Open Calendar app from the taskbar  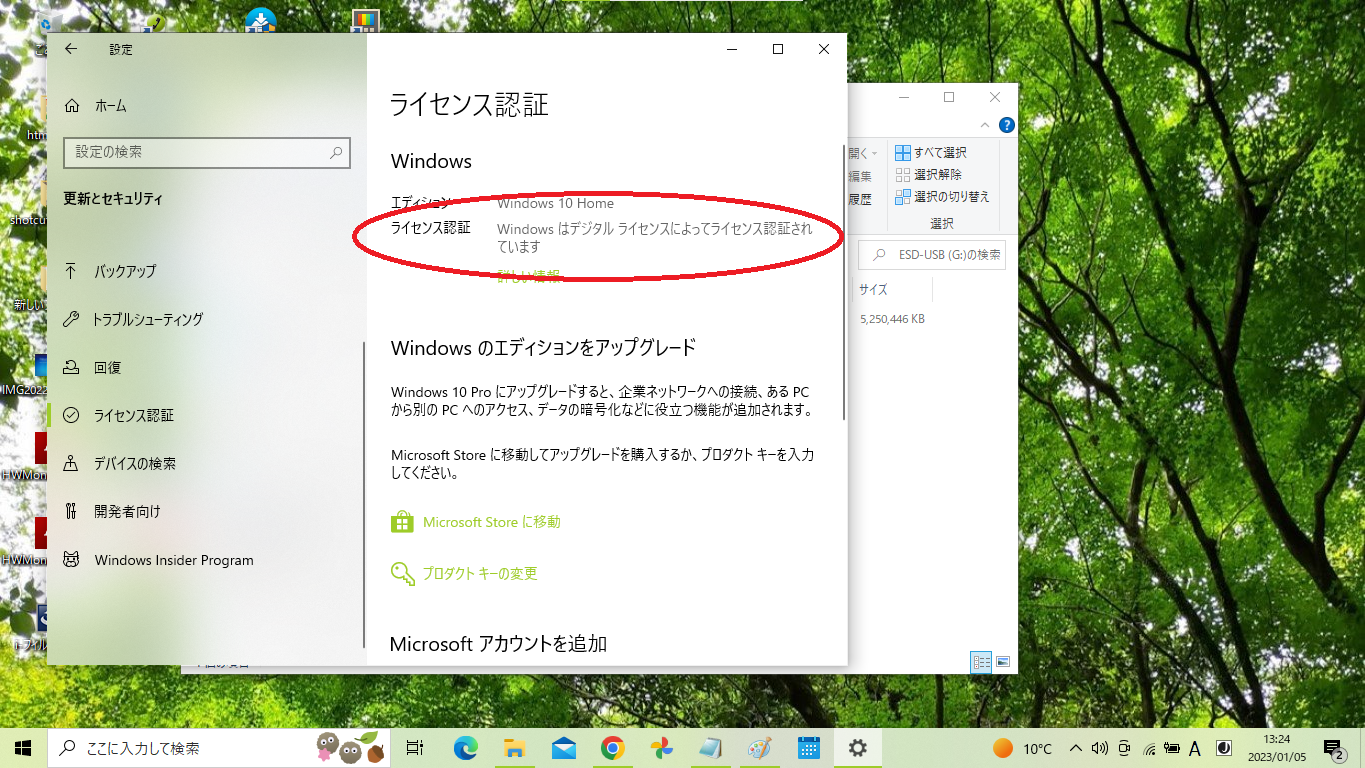click(808, 748)
